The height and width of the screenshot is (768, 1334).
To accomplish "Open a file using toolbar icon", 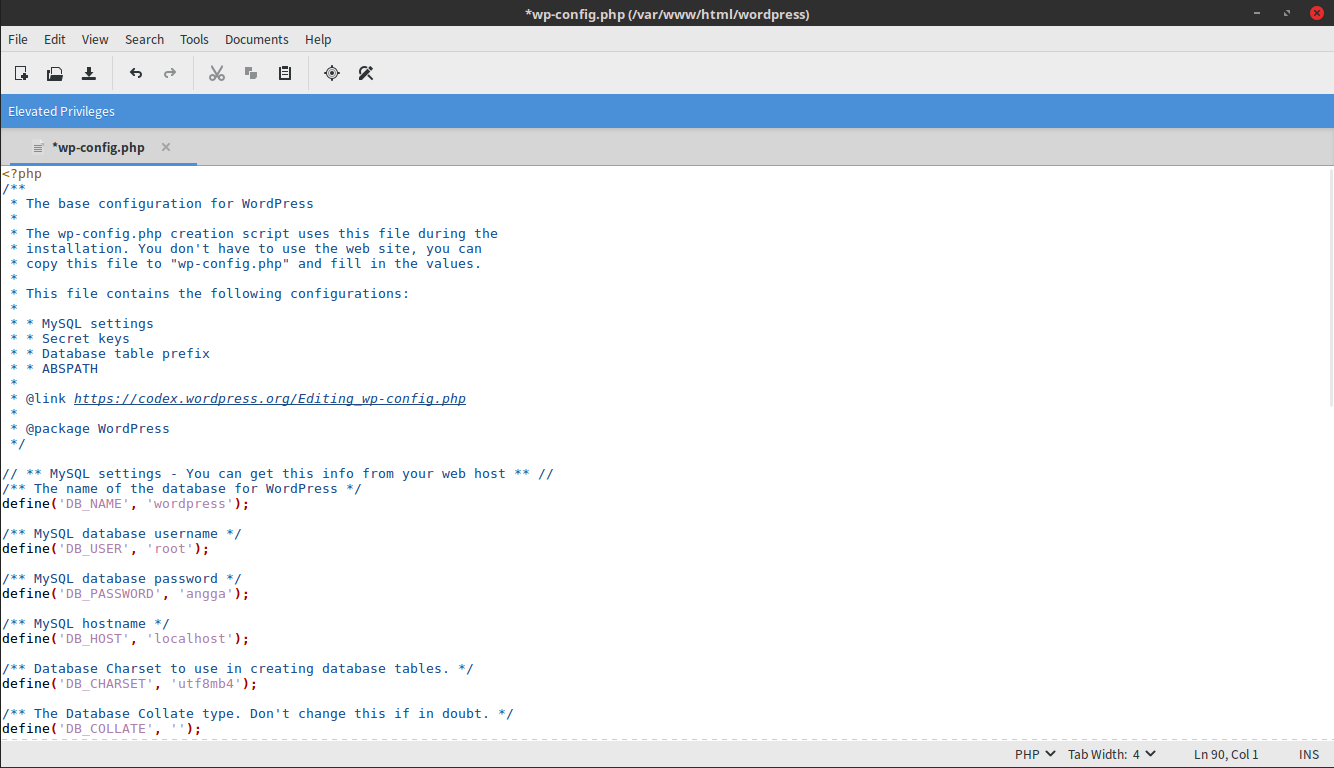I will coord(55,73).
